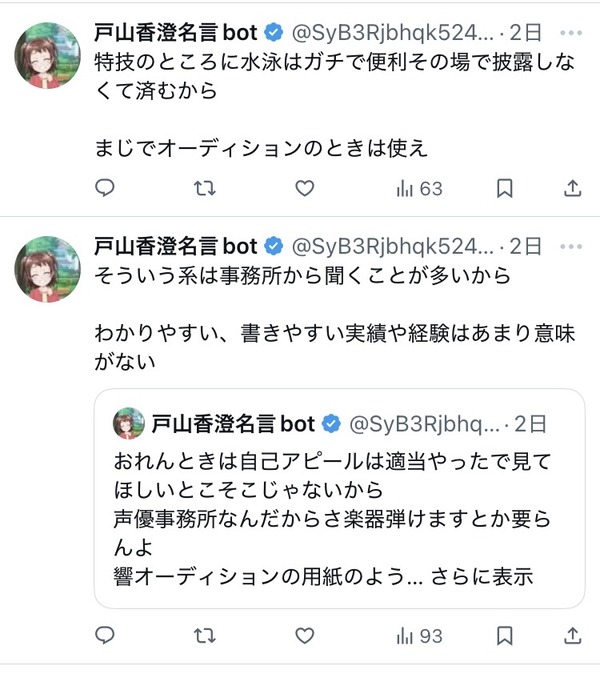This screenshot has height=674, width=600.
Task: Open avatar picture of the first tweet
Action: (47, 55)
